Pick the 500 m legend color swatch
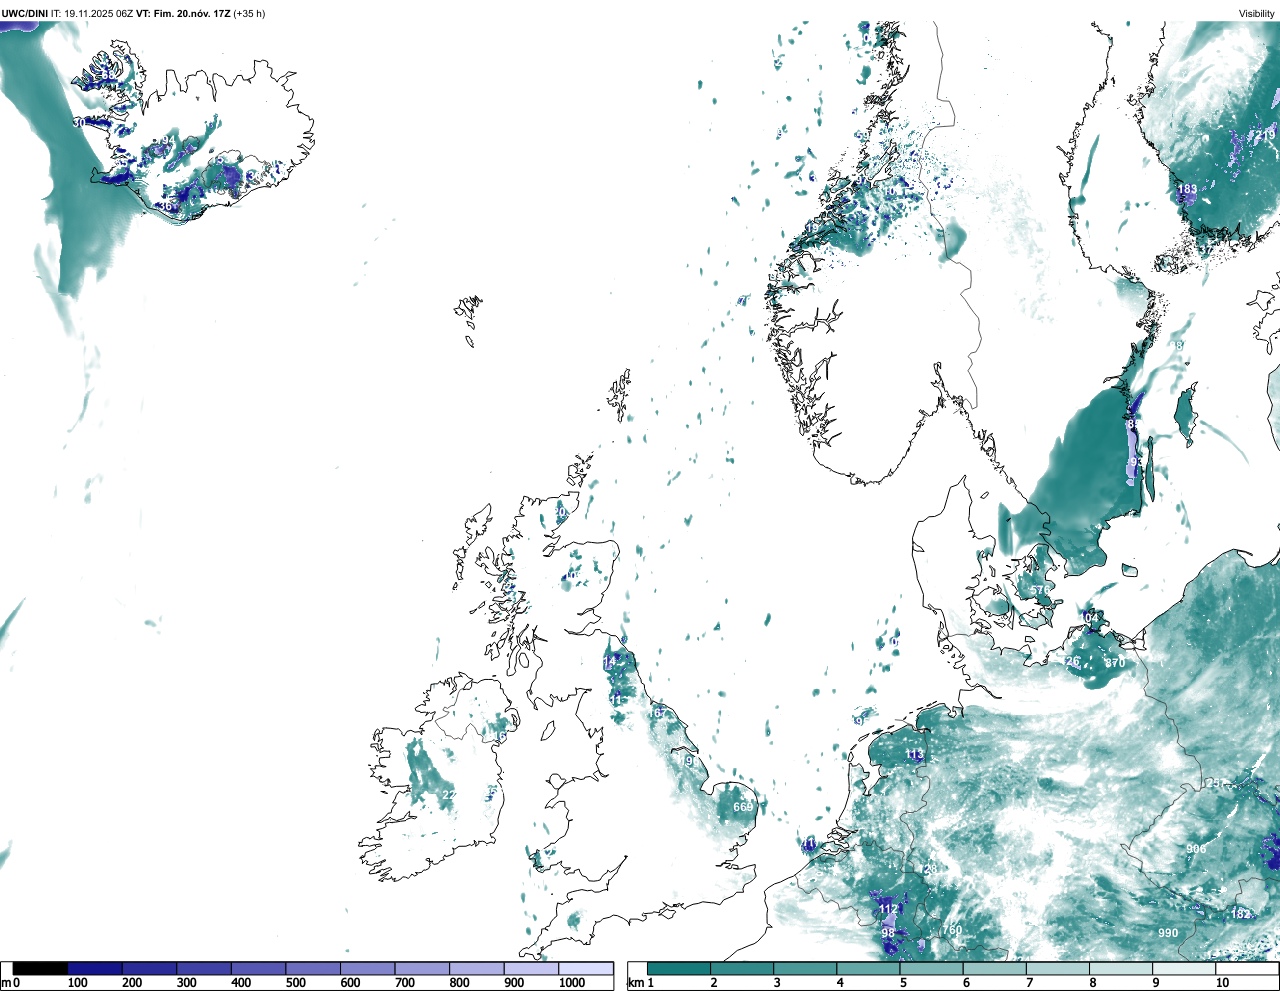The height and width of the screenshot is (991, 1280). [313, 968]
